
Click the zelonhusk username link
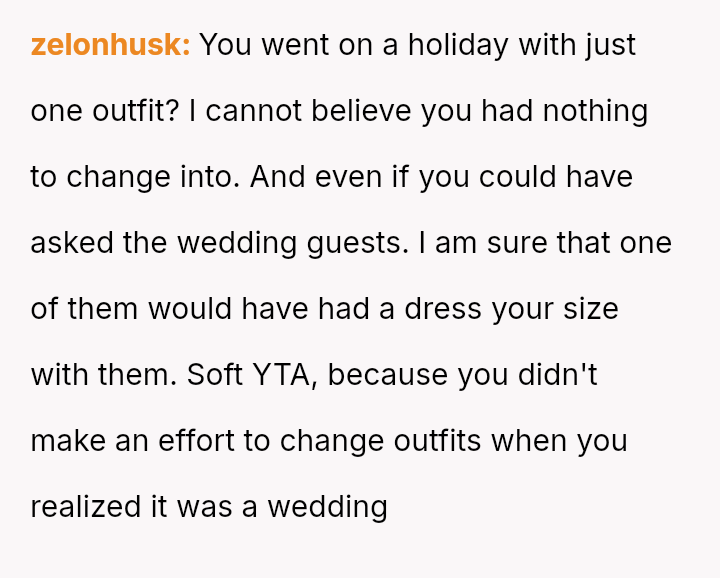110,45
